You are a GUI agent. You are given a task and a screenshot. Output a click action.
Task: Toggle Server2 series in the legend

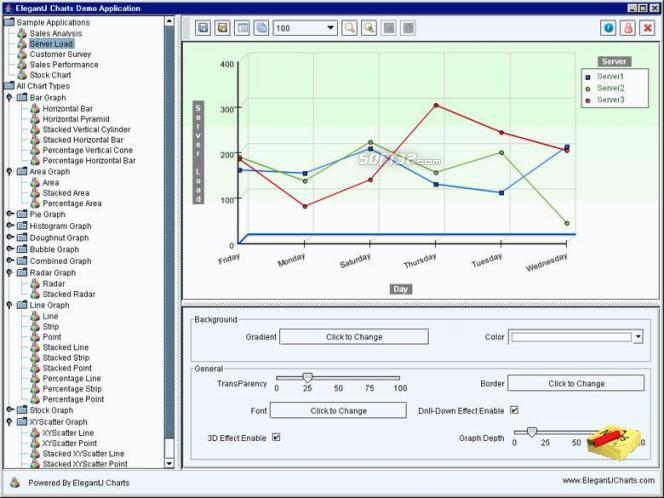pos(604,89)
